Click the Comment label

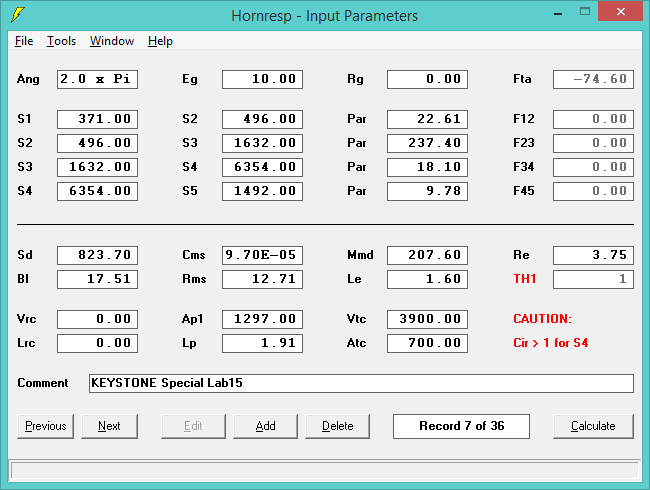(x=43, y=383)
